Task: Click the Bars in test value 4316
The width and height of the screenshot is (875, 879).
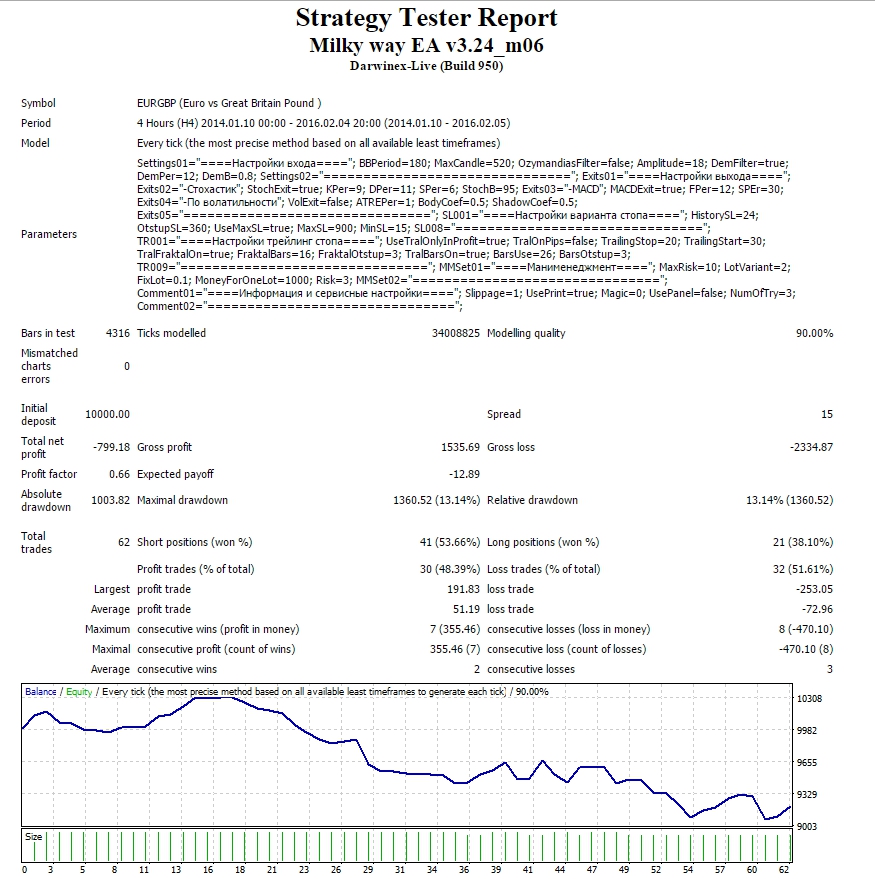Action: (x=118, y=333)
